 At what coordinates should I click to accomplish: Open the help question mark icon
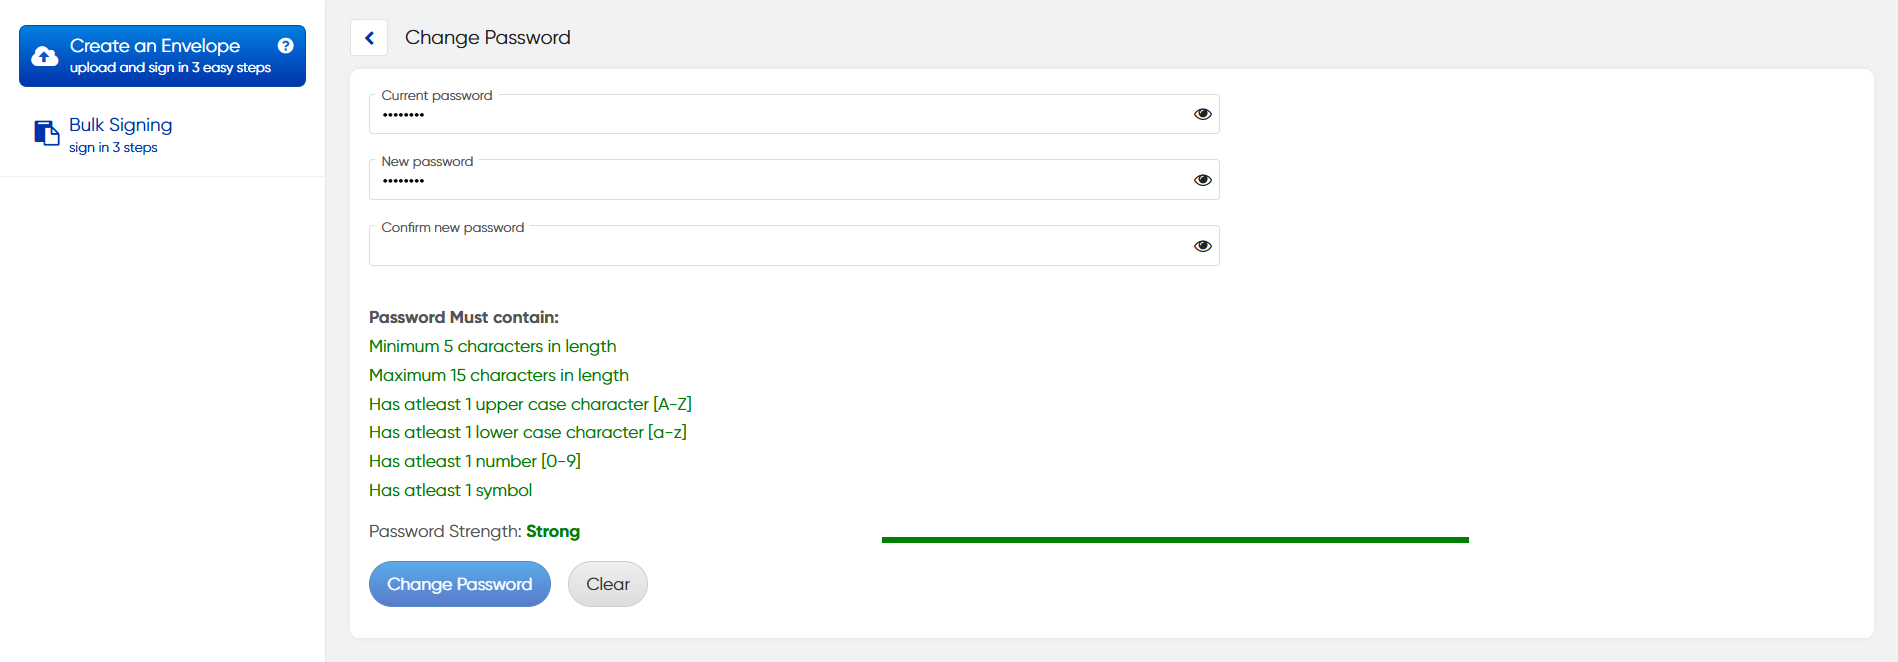tap(286, 46)
